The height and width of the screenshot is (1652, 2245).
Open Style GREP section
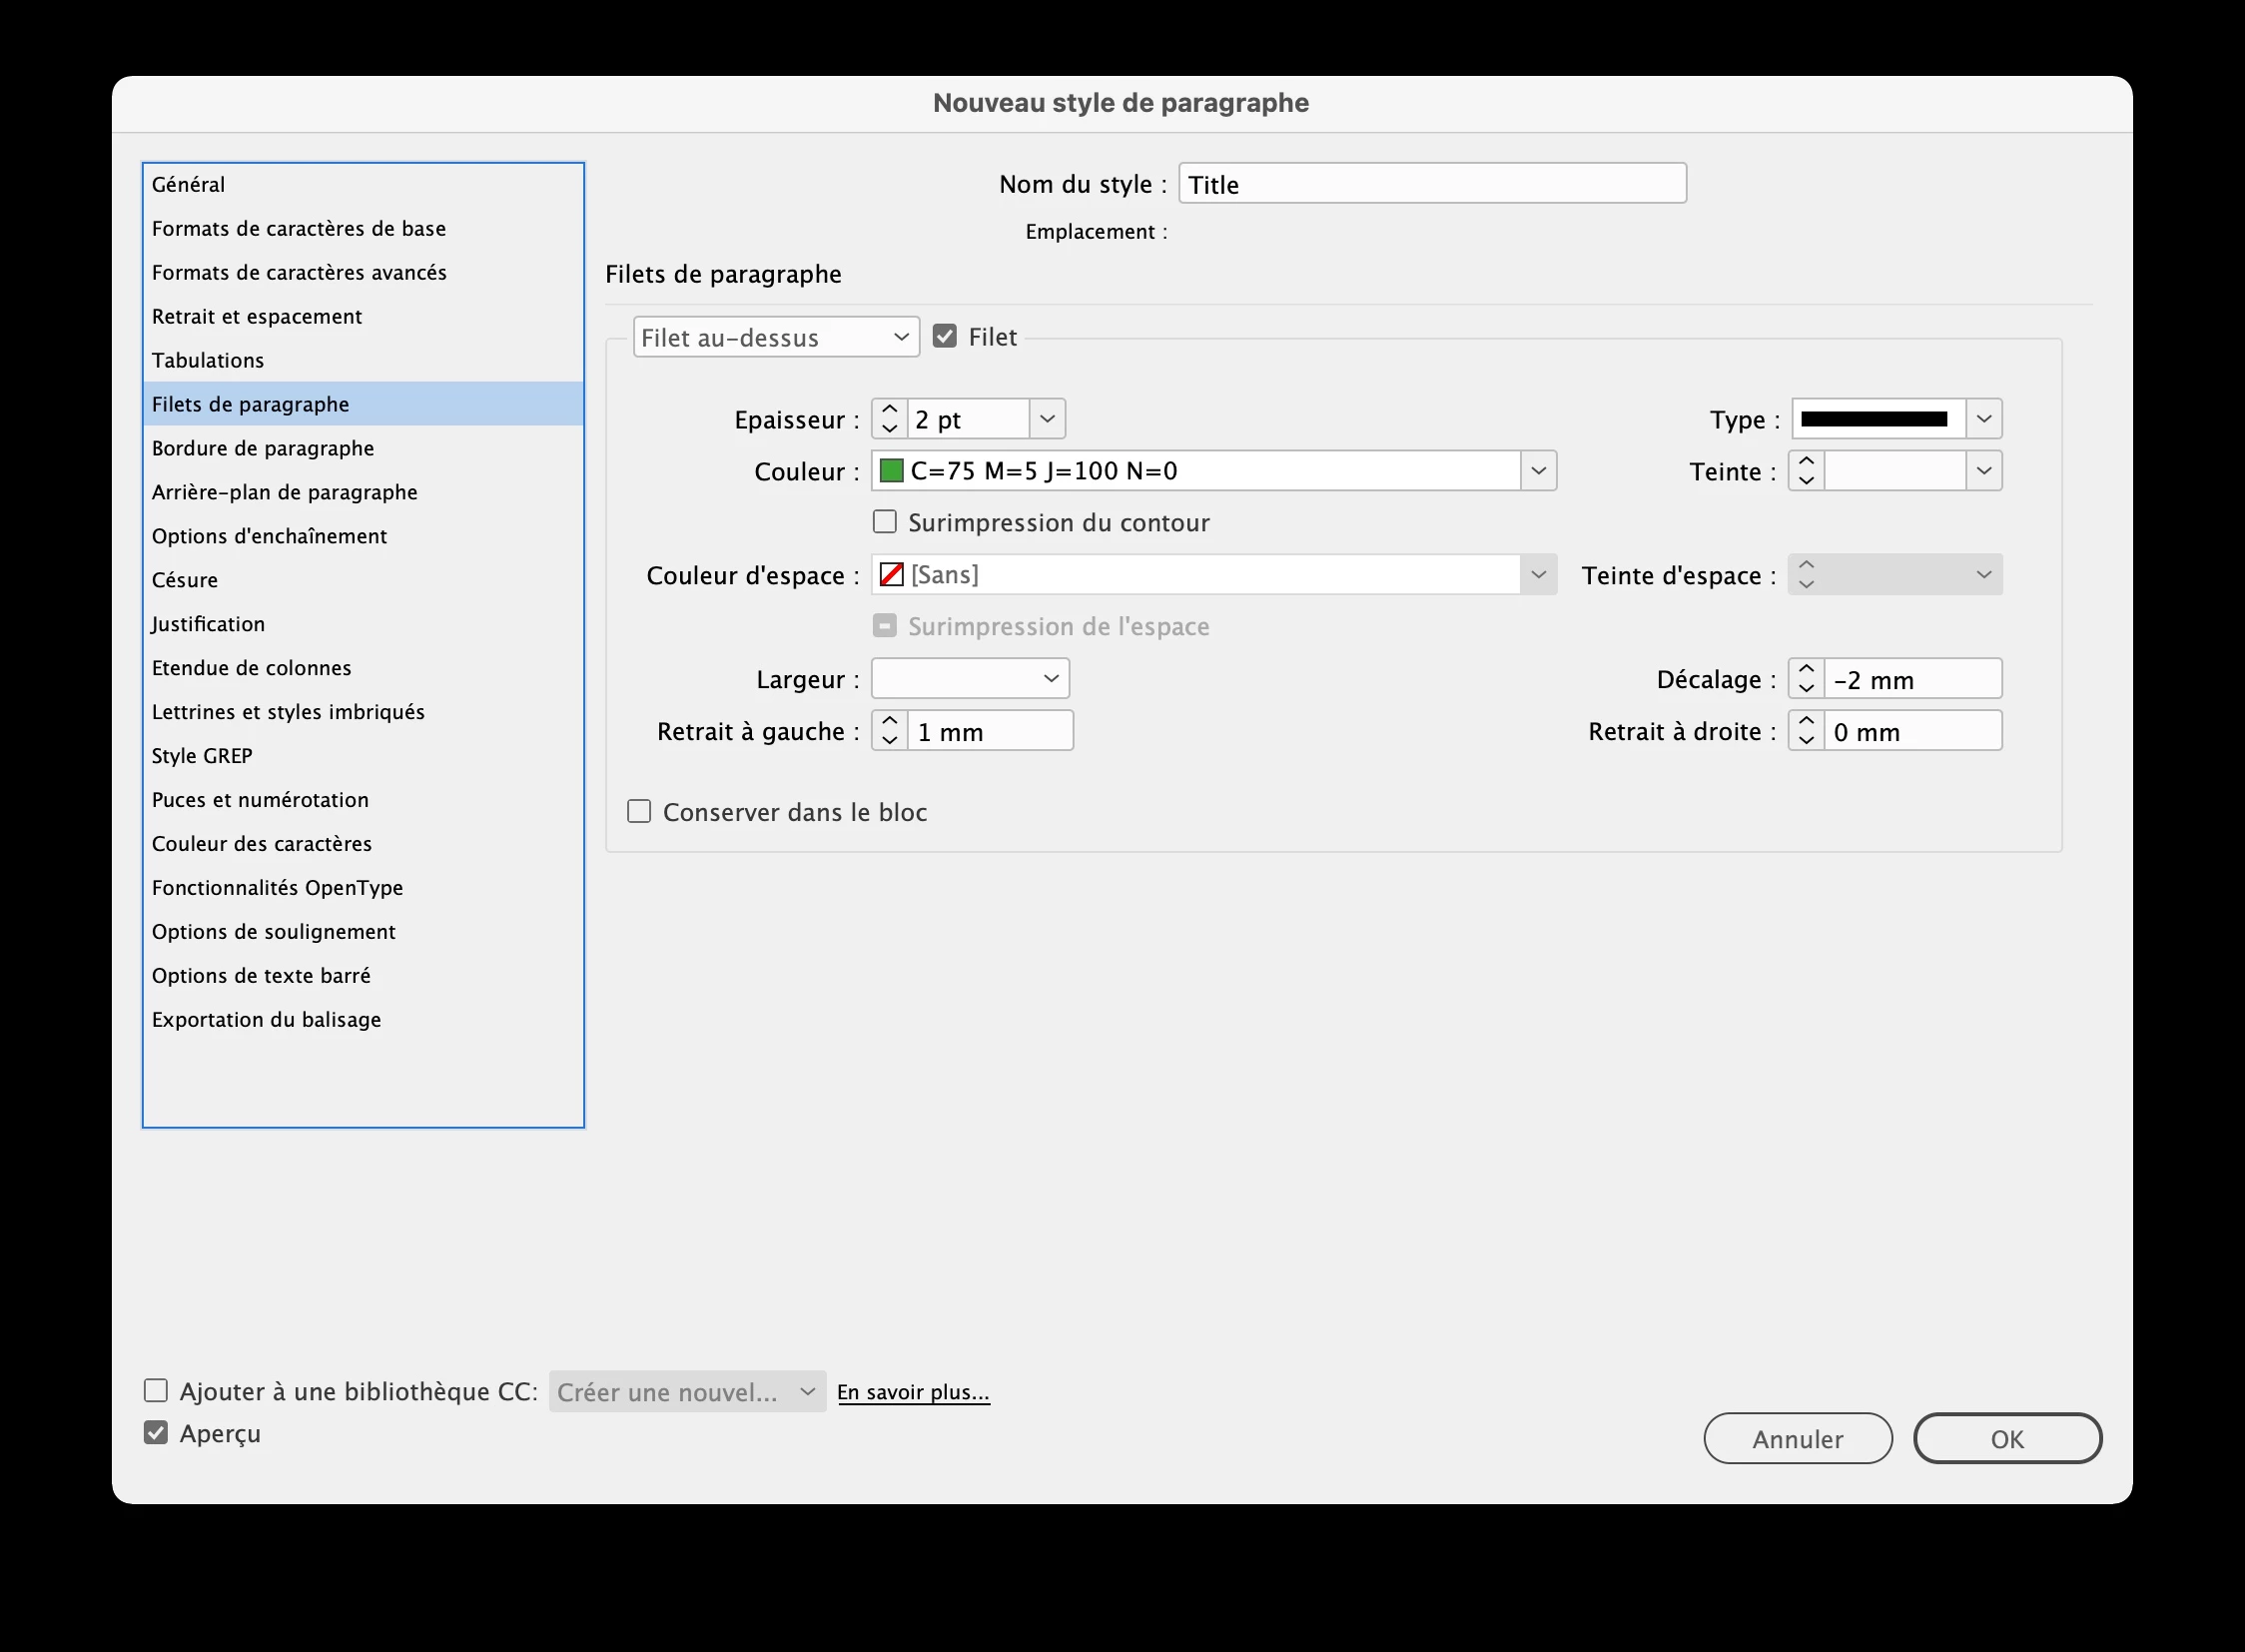202,756
